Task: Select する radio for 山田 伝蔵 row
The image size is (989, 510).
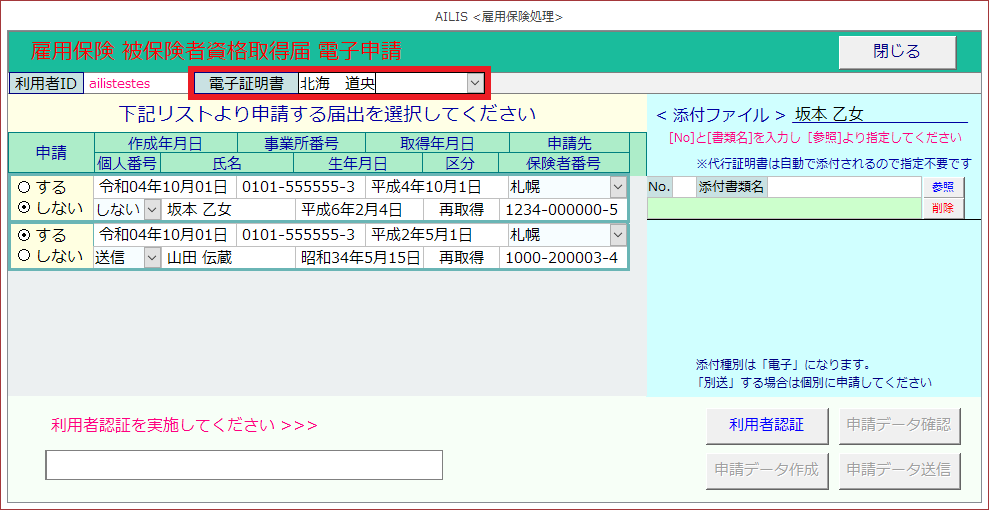Action: click(24, 235)
